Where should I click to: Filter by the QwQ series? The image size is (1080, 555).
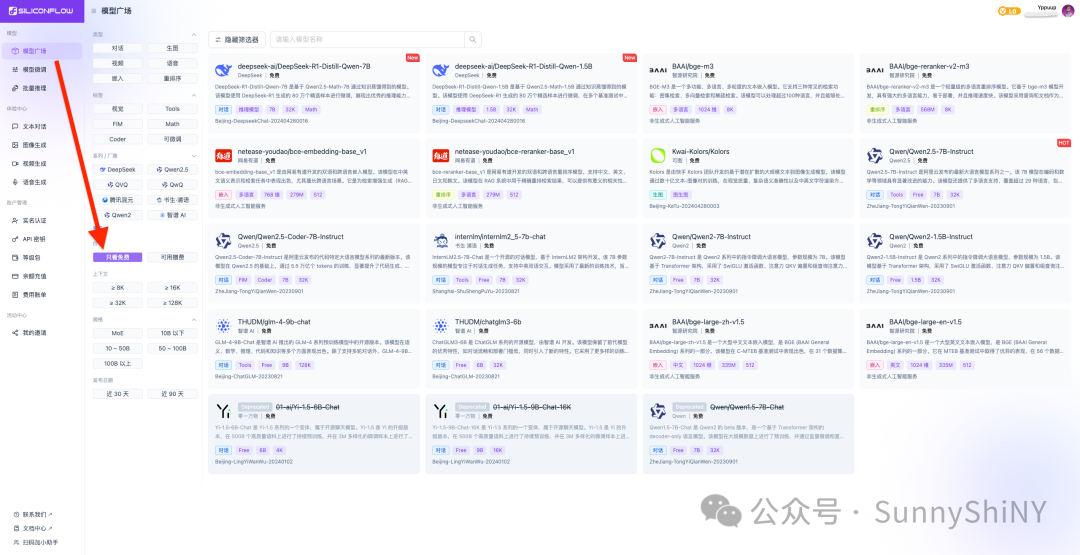172,185
